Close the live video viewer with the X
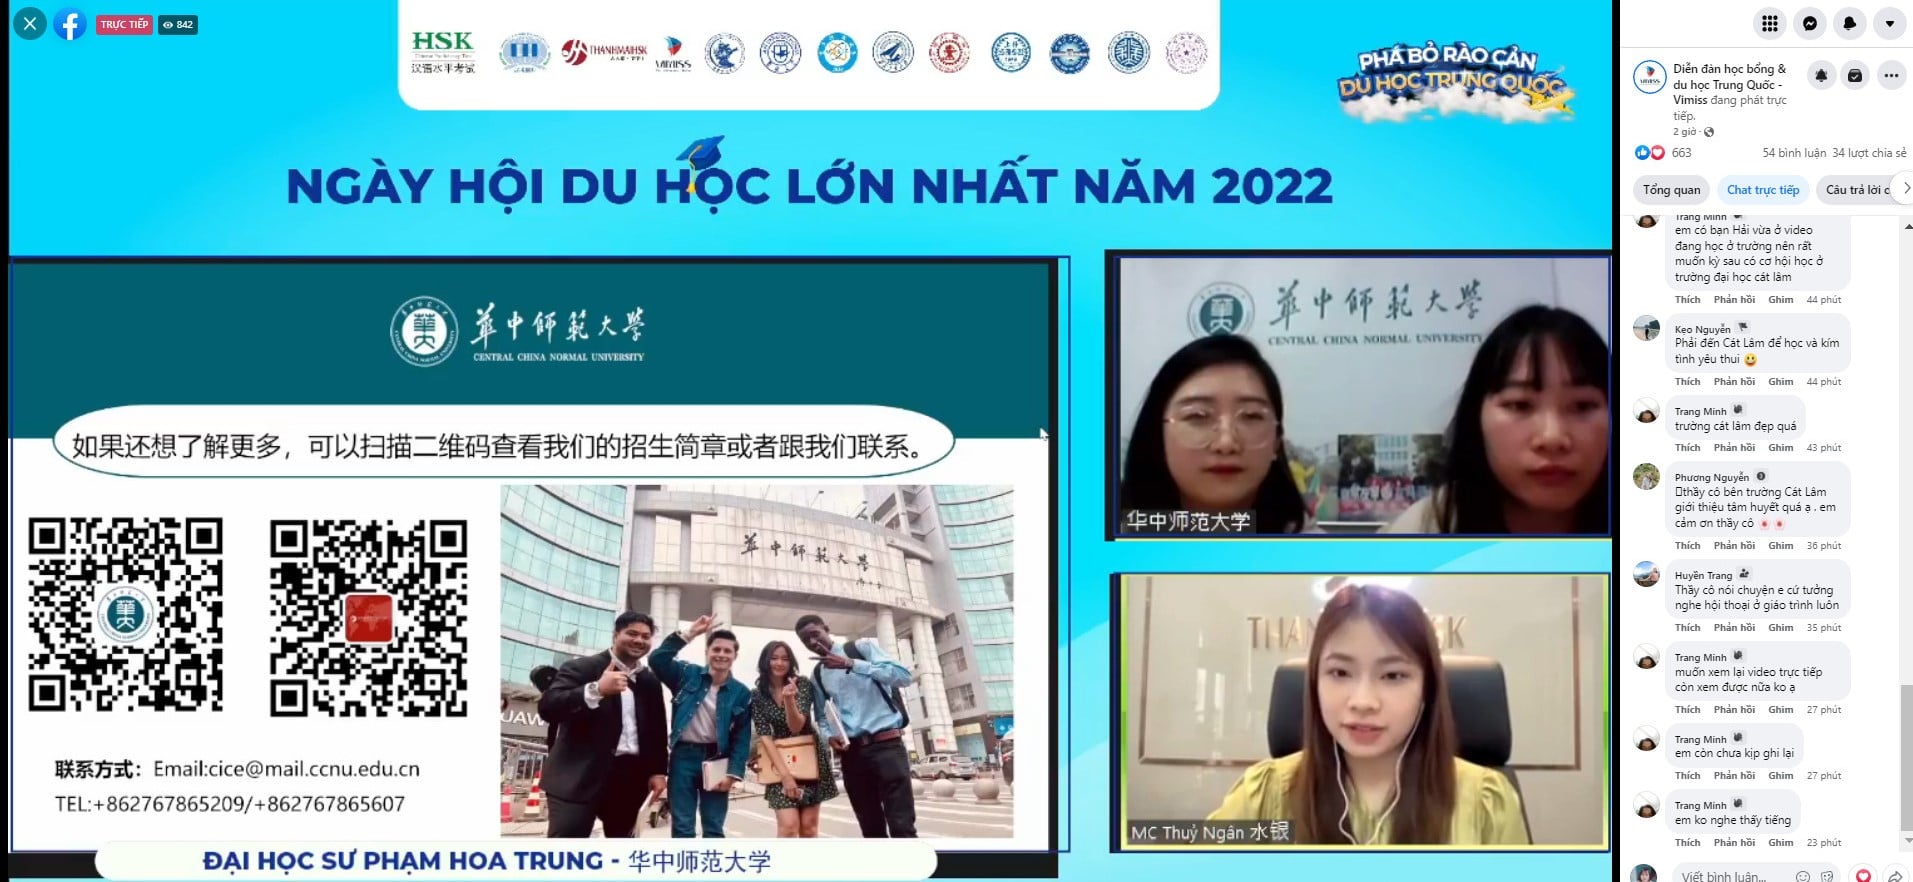This screenshot has height=882, width=1913. point(30,23)
